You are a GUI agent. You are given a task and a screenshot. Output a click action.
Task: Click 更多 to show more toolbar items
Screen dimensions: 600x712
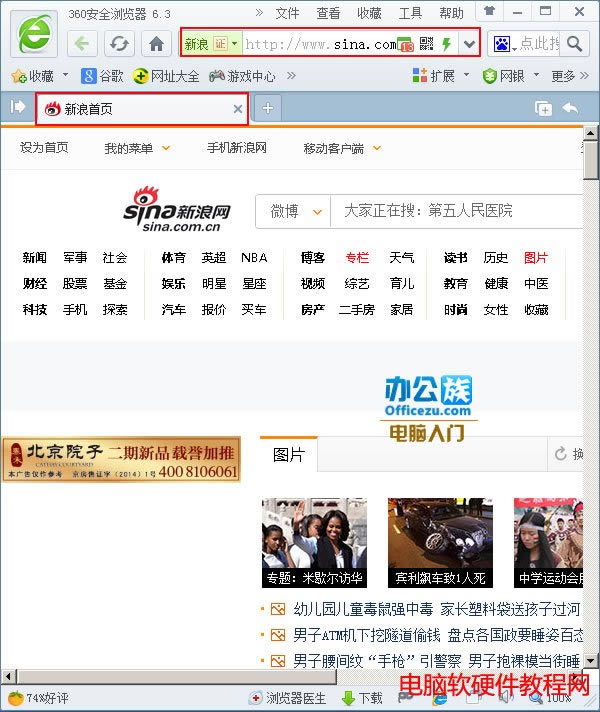pos(570,76)
